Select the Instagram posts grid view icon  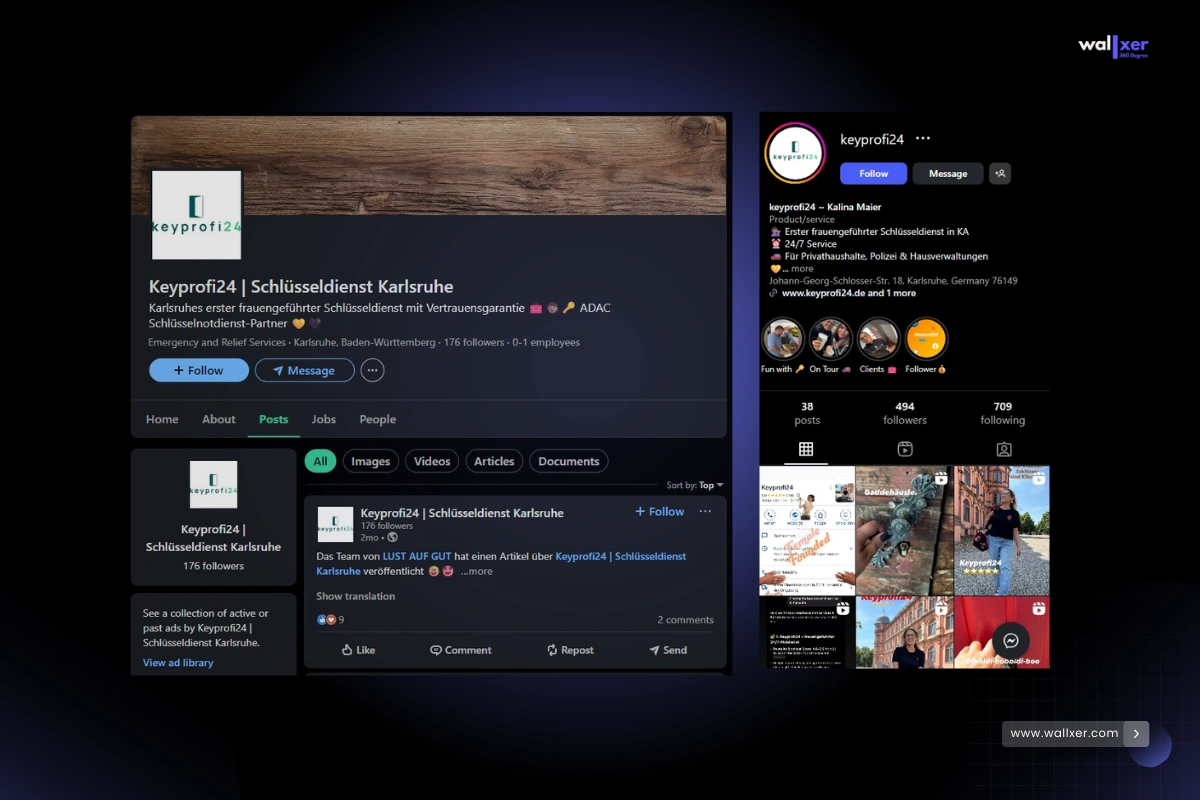[806, 449]
